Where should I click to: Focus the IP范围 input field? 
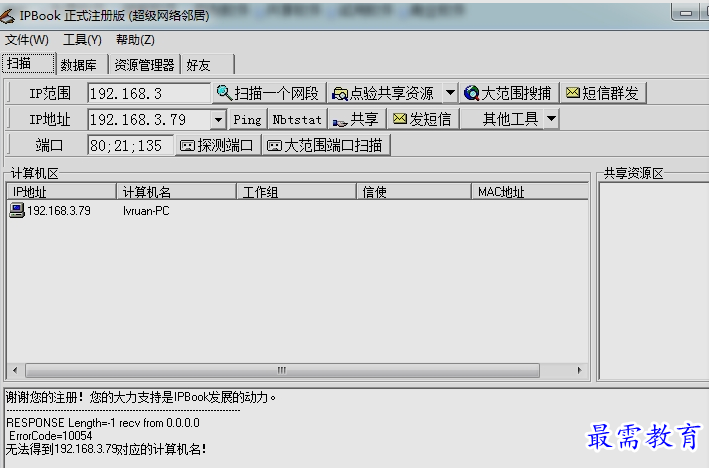tap(149, 94)
